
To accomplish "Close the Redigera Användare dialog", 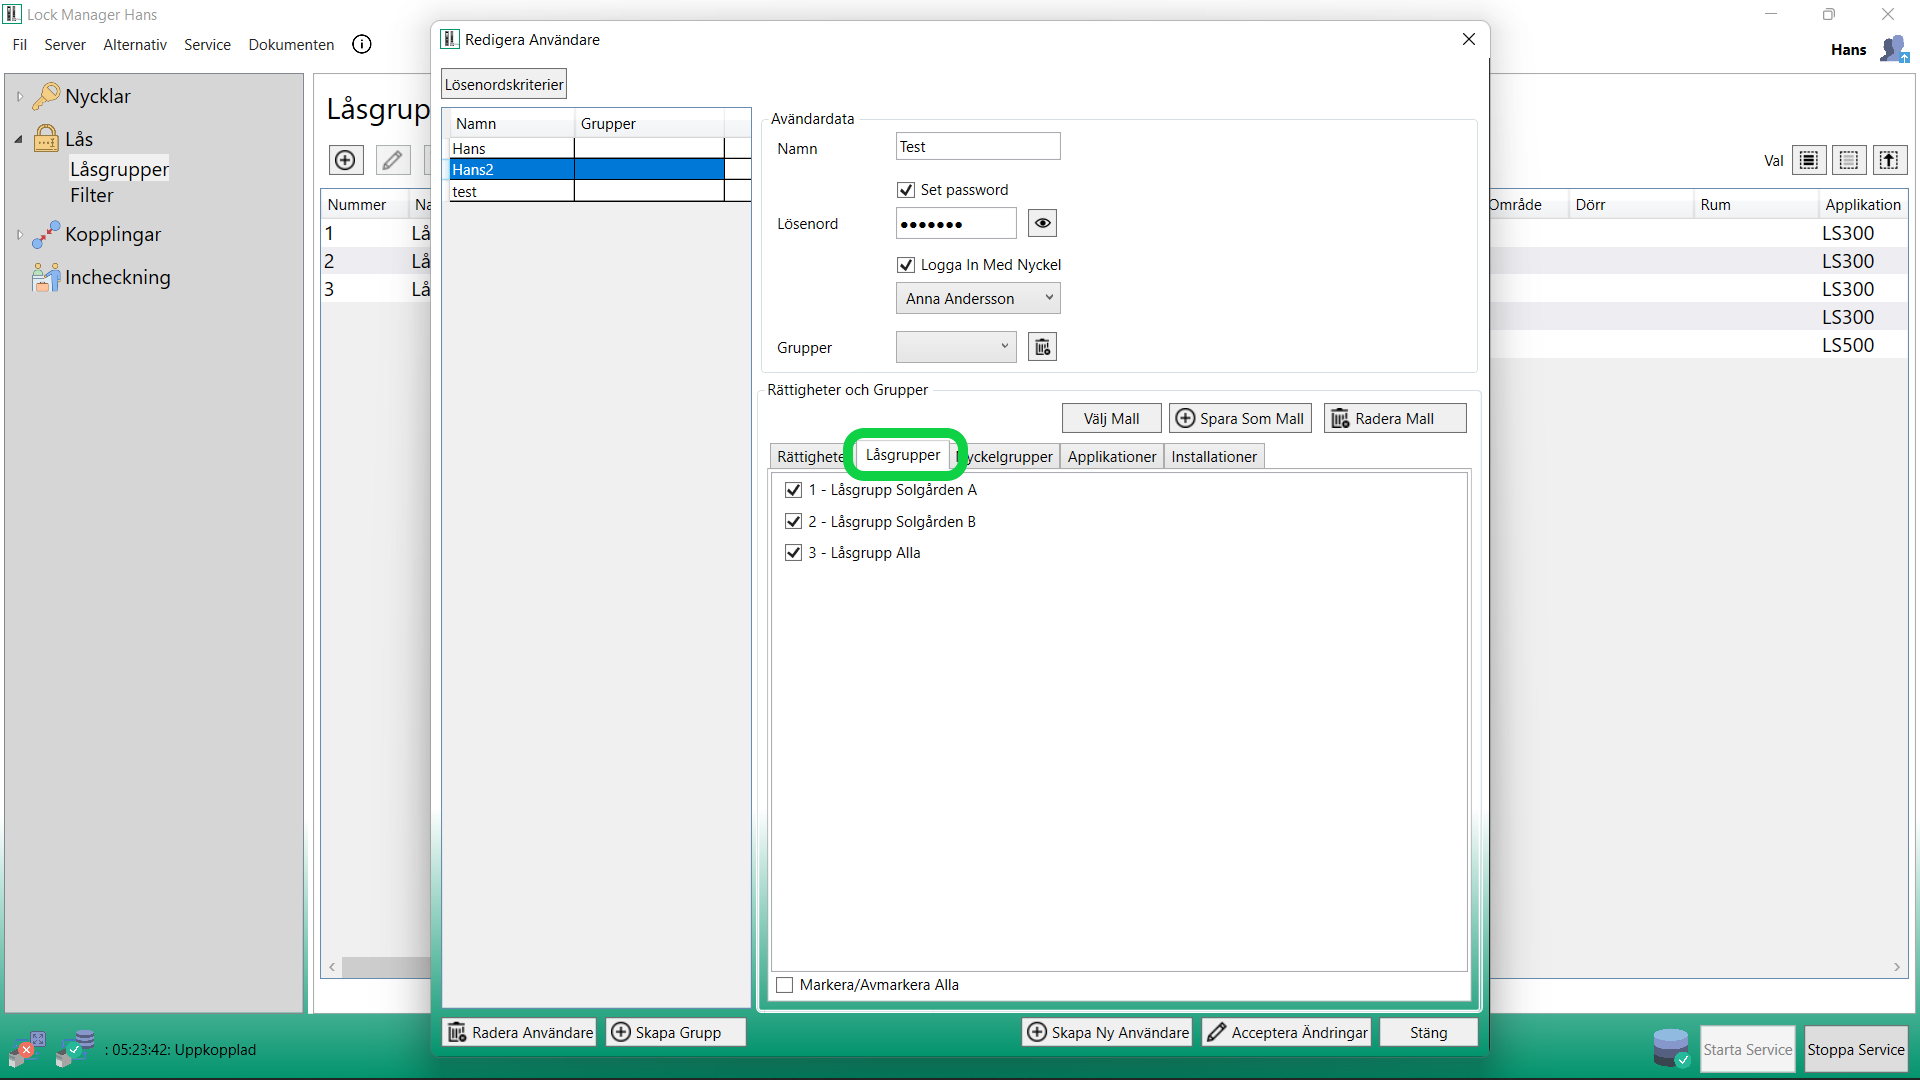I will (1468, 39).
